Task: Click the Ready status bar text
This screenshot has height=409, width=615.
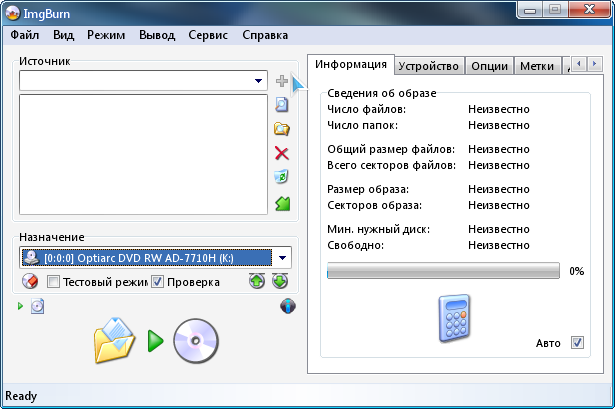Action: [21, 396]
